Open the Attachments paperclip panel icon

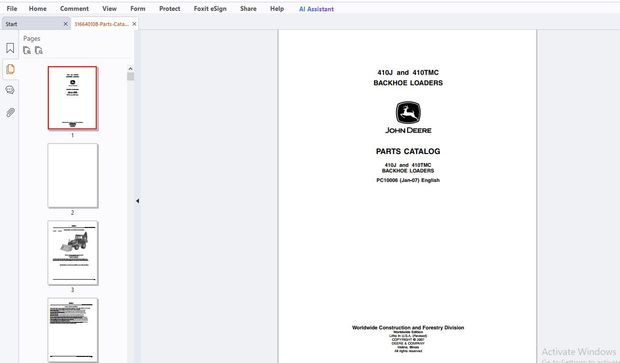click(x=10, y=113)
